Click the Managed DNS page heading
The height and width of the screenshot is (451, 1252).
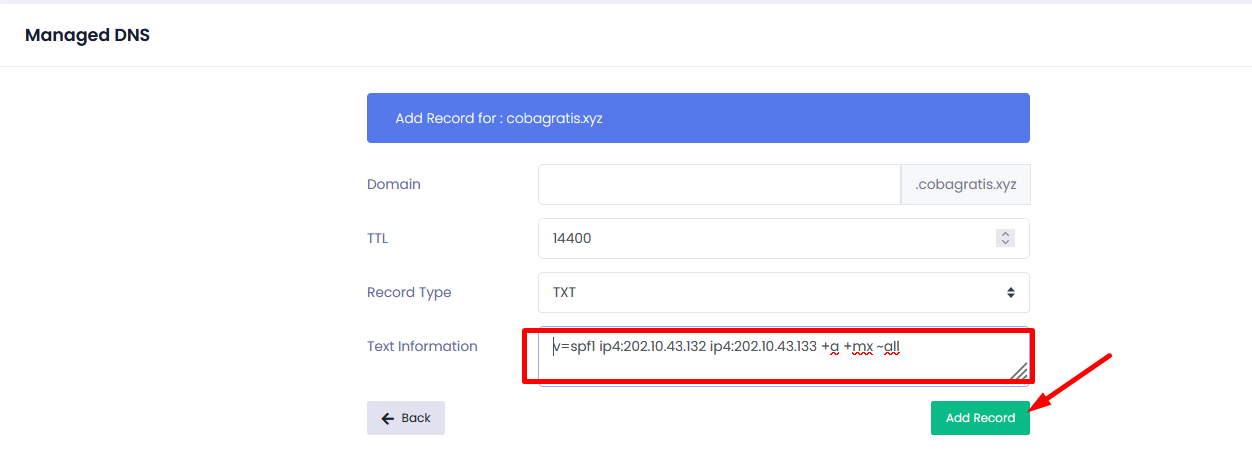pos(87,36)
